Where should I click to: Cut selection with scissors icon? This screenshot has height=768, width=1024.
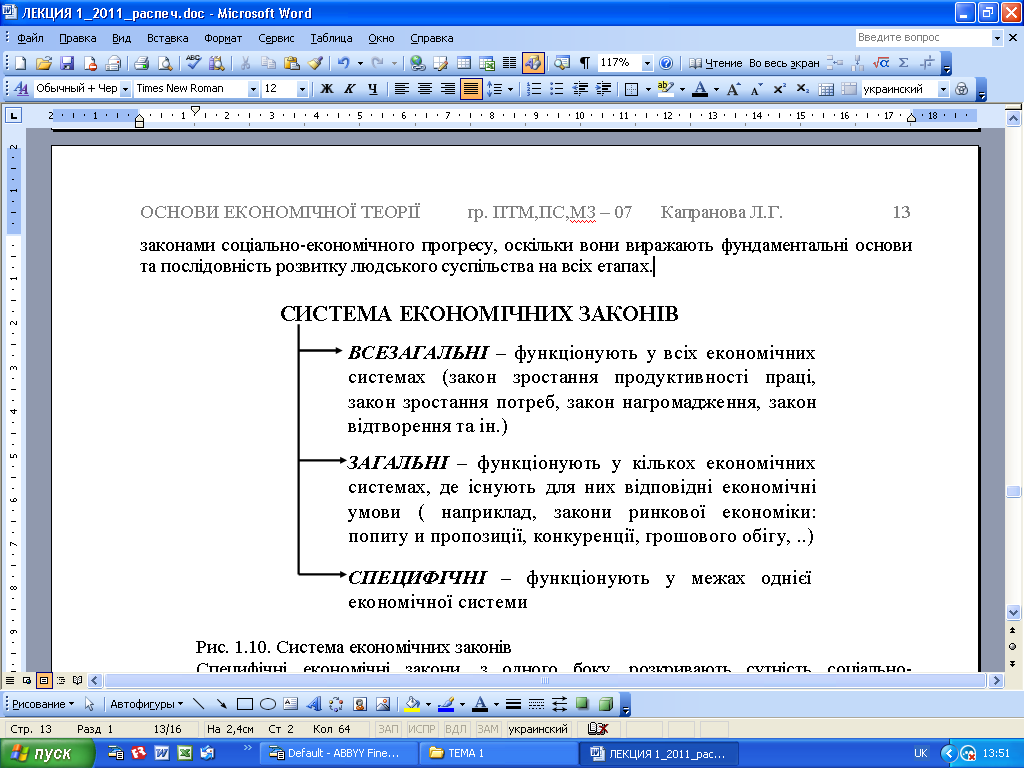coord(245,63)
